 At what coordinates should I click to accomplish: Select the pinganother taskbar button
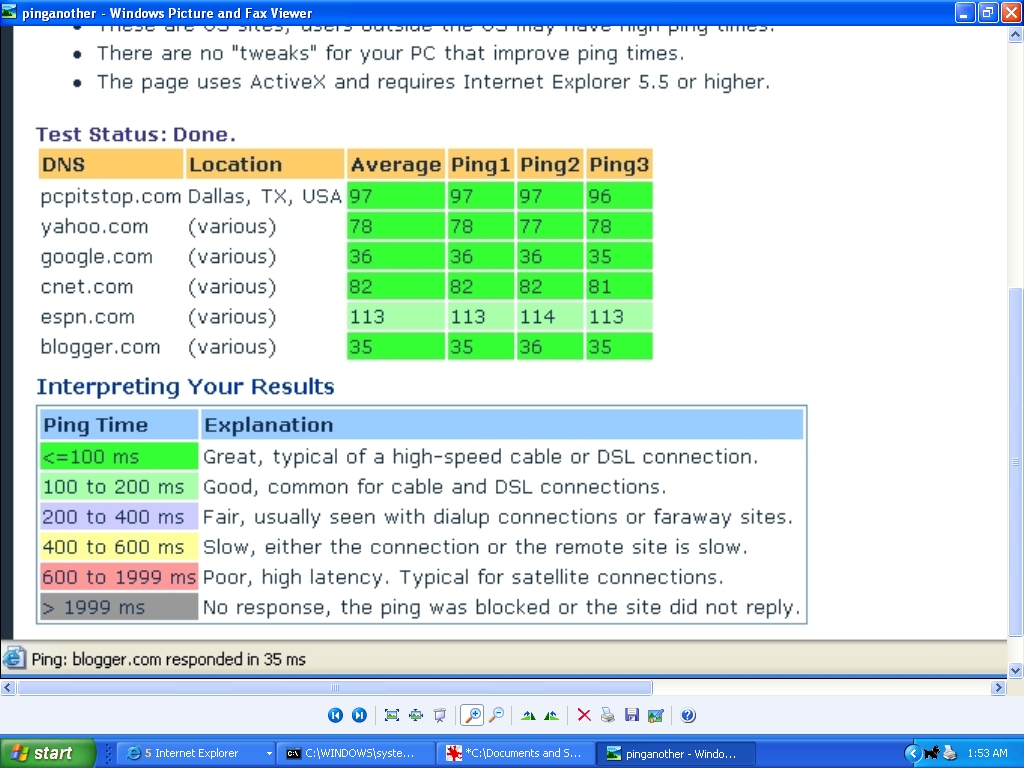[677, 753]
